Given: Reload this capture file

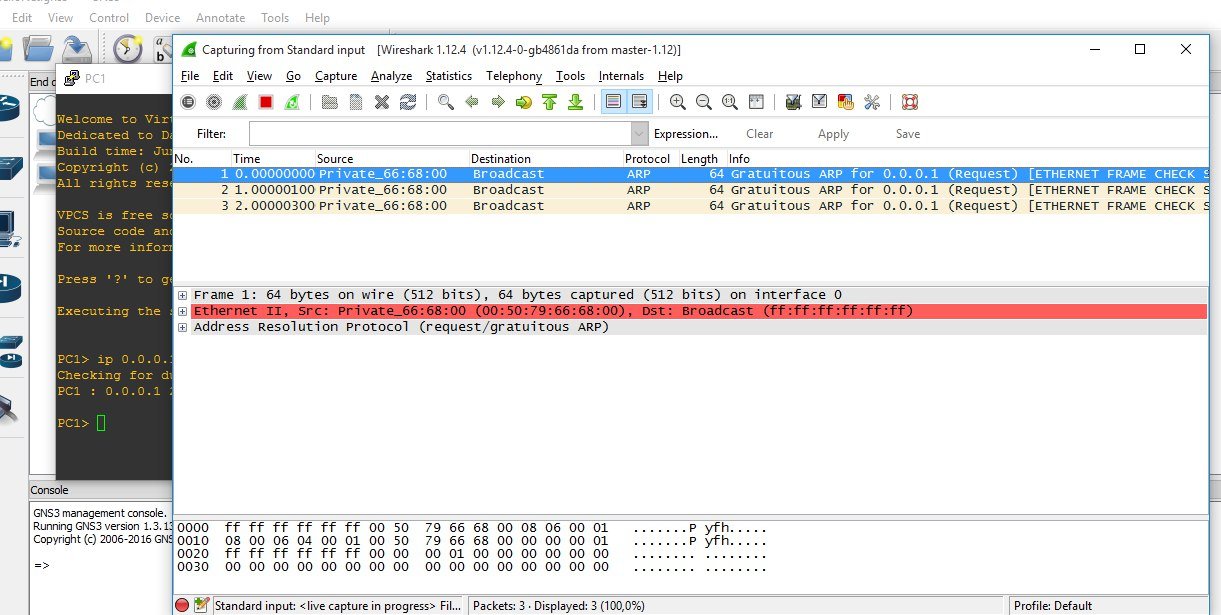Looking at the screenshot, I should (x=407, y=102).
